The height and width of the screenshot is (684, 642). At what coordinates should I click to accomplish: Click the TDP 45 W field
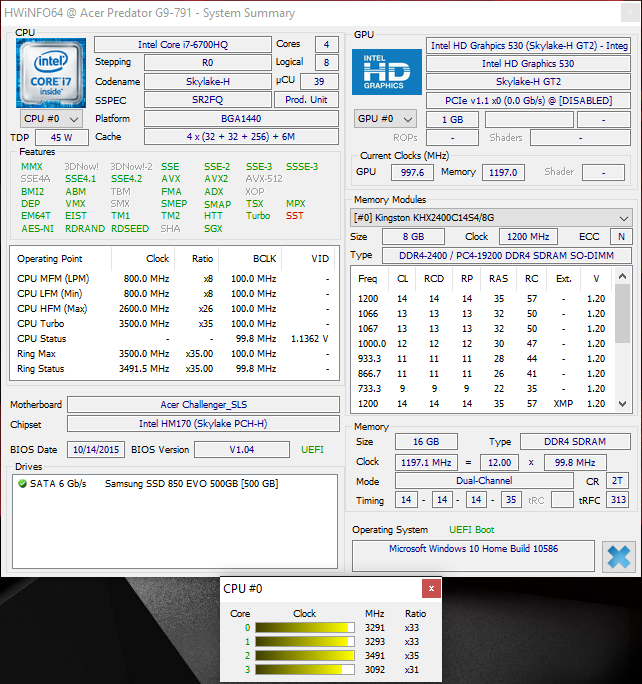(61, 137)
